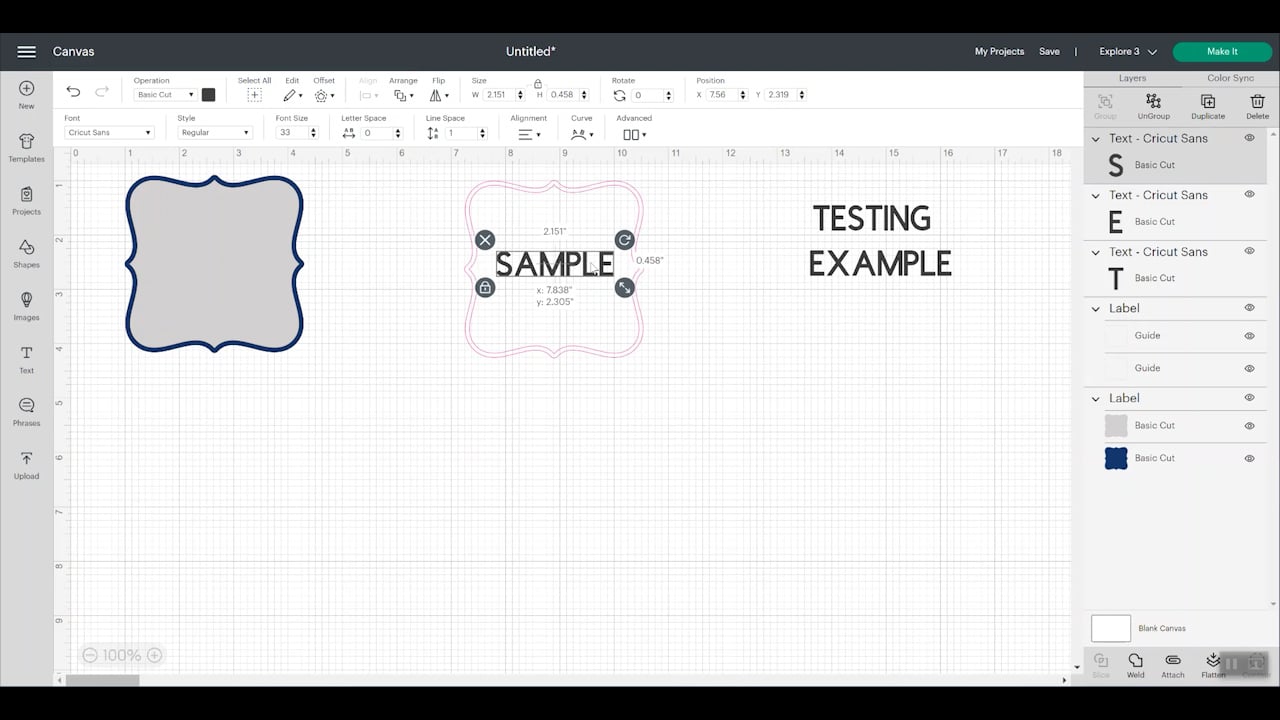Hide the Text - Cricut Sans T layer
The width and height of the screenshot is (1280, 720).
tap(1249, 251)
